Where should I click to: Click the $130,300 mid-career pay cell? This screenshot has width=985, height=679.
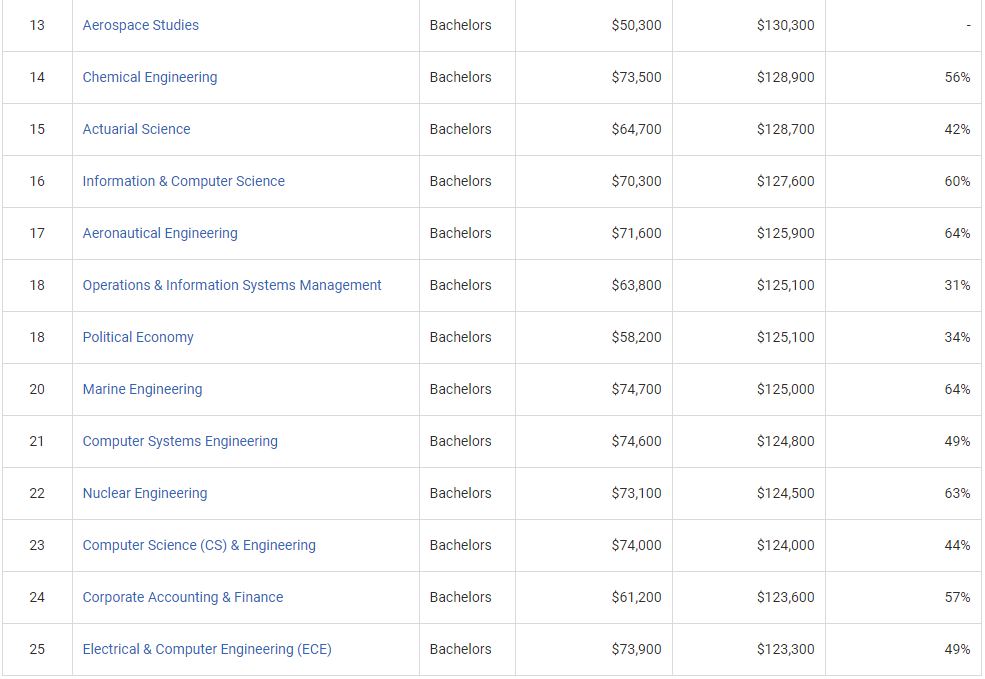(x=785, y=25)
